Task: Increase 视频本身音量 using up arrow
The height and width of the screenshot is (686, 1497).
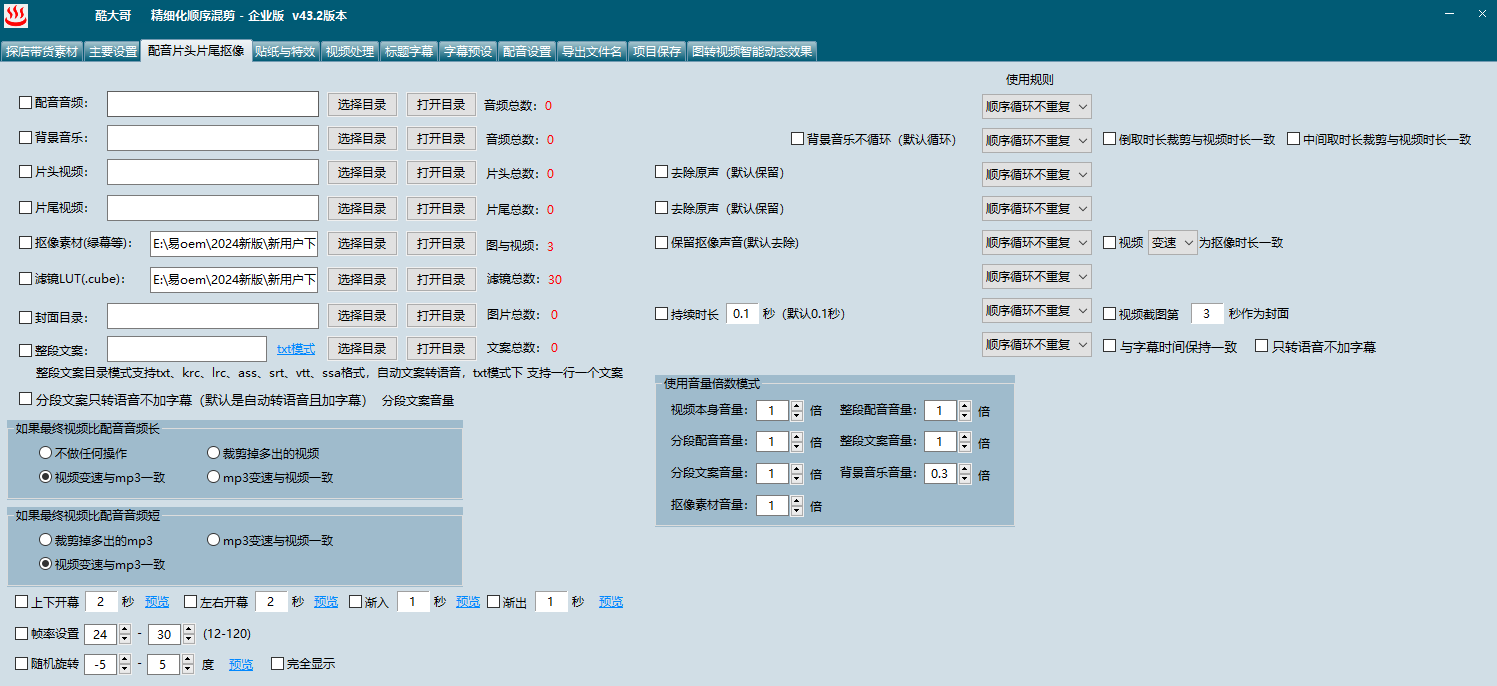Action: pyautogui.click(x=797, y=405)
